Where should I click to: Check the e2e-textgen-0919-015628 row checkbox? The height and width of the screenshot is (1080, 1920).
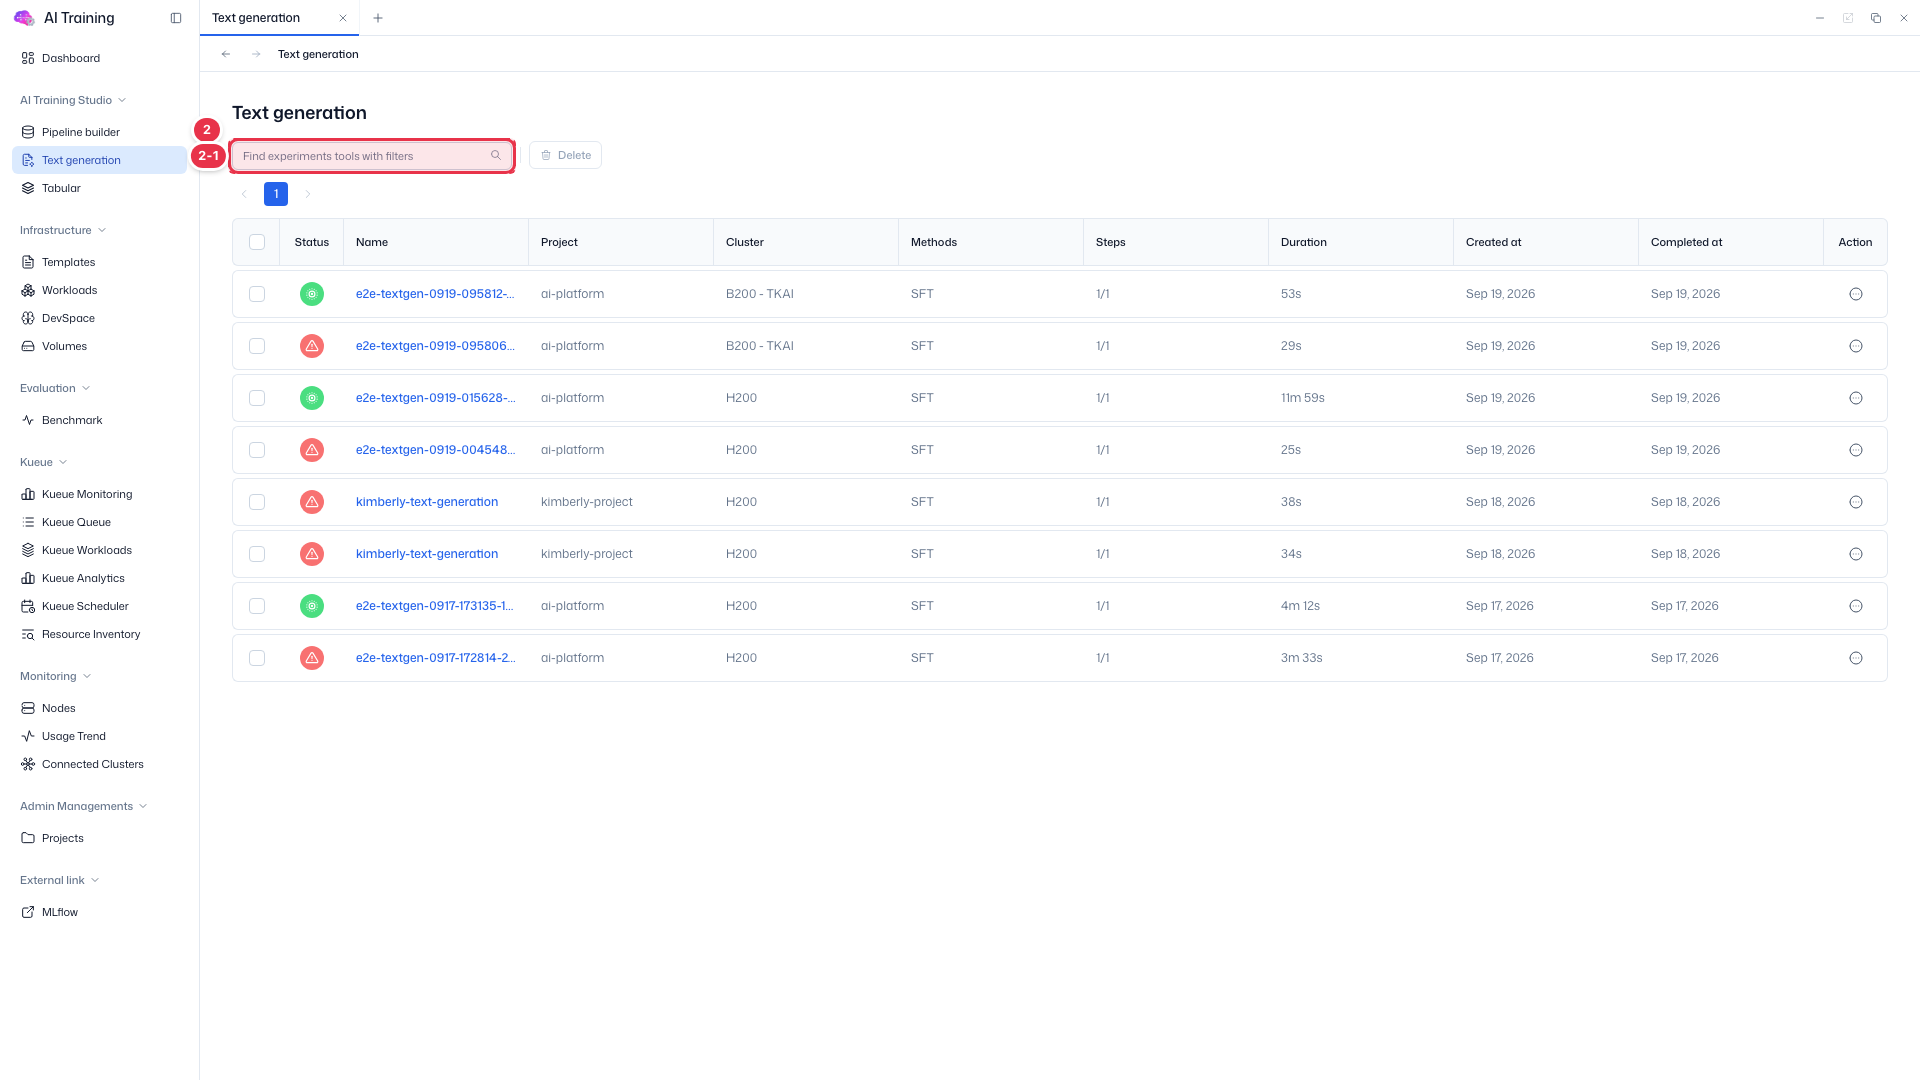(x=257, y=398)
